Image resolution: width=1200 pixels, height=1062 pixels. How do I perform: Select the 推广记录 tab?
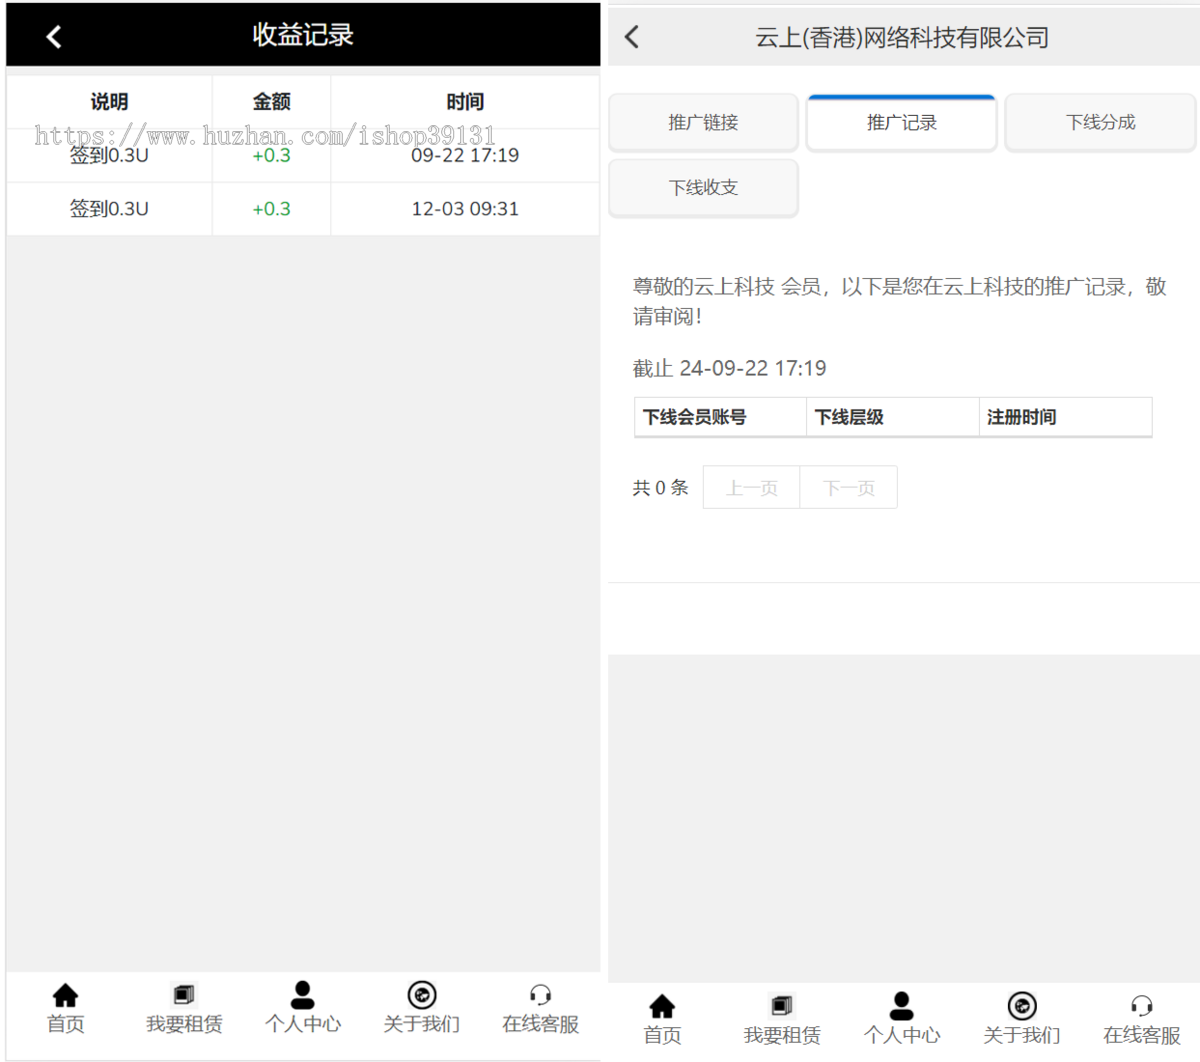[902, 122]
